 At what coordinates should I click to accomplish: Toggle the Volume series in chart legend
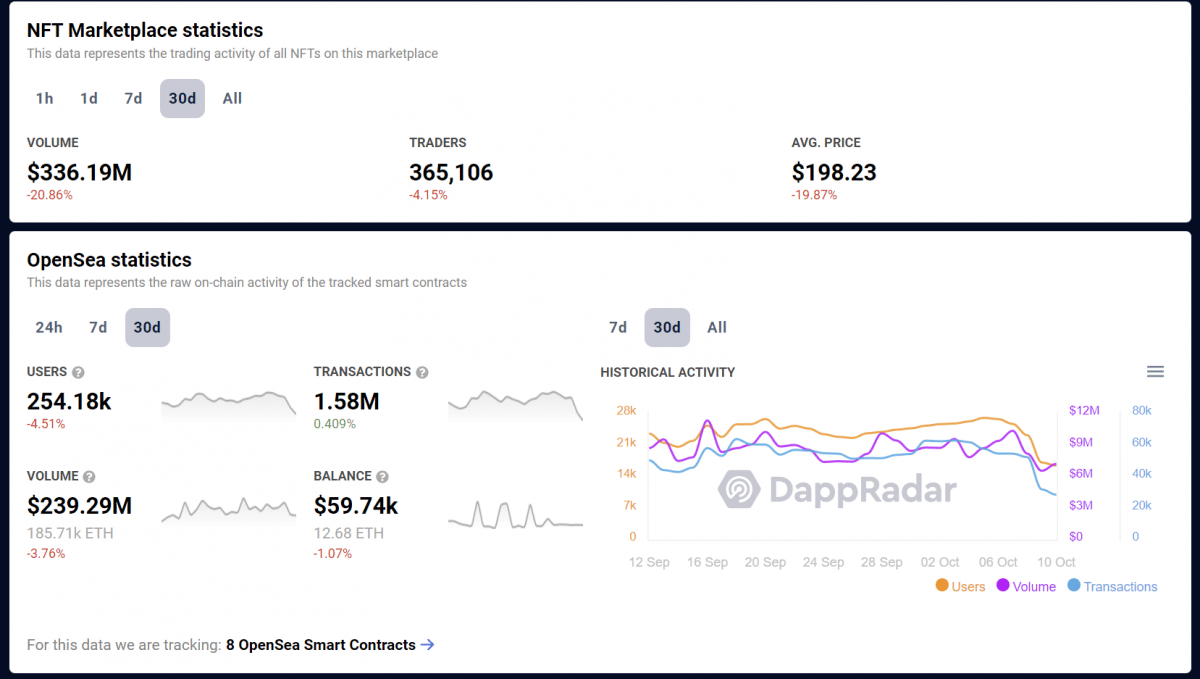(1026, 586)
